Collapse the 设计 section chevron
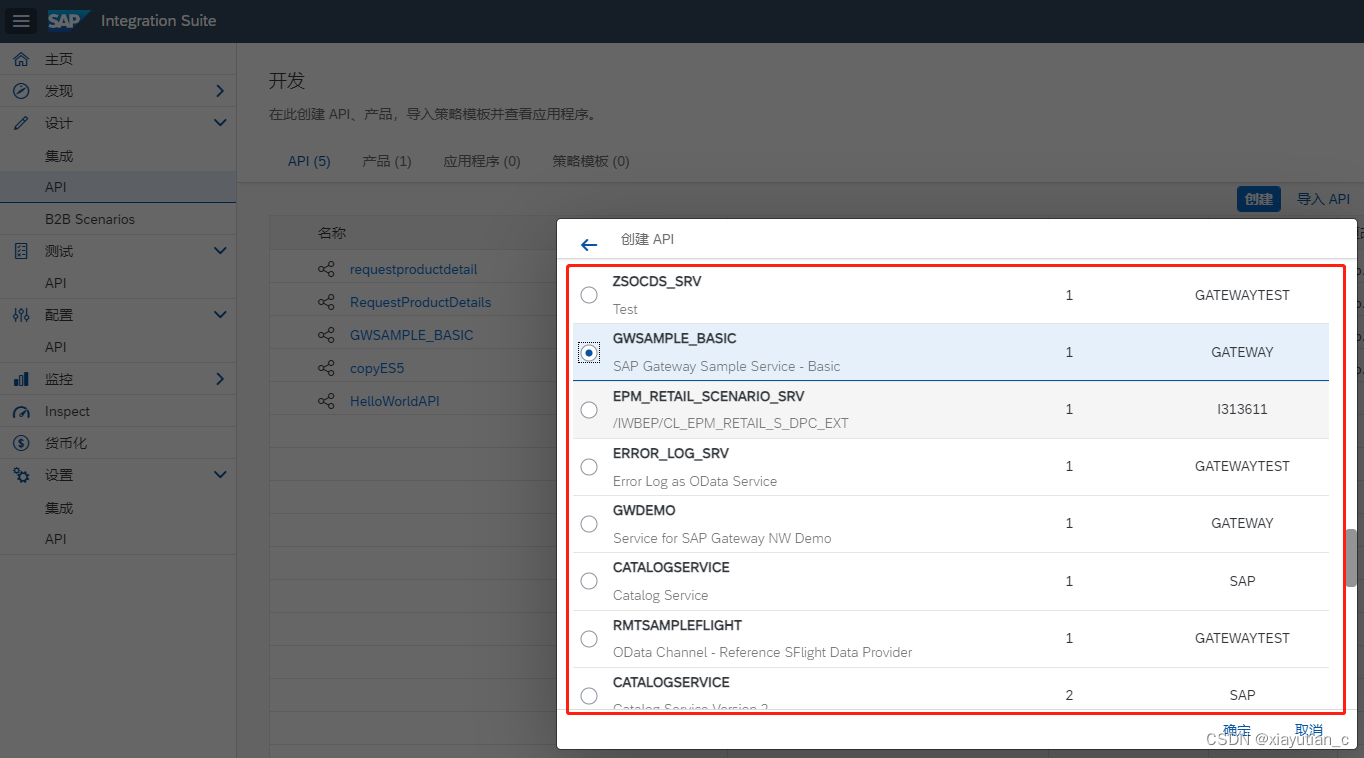The width and height of the screenshot is (1364, 758). [x=220, y=123]
